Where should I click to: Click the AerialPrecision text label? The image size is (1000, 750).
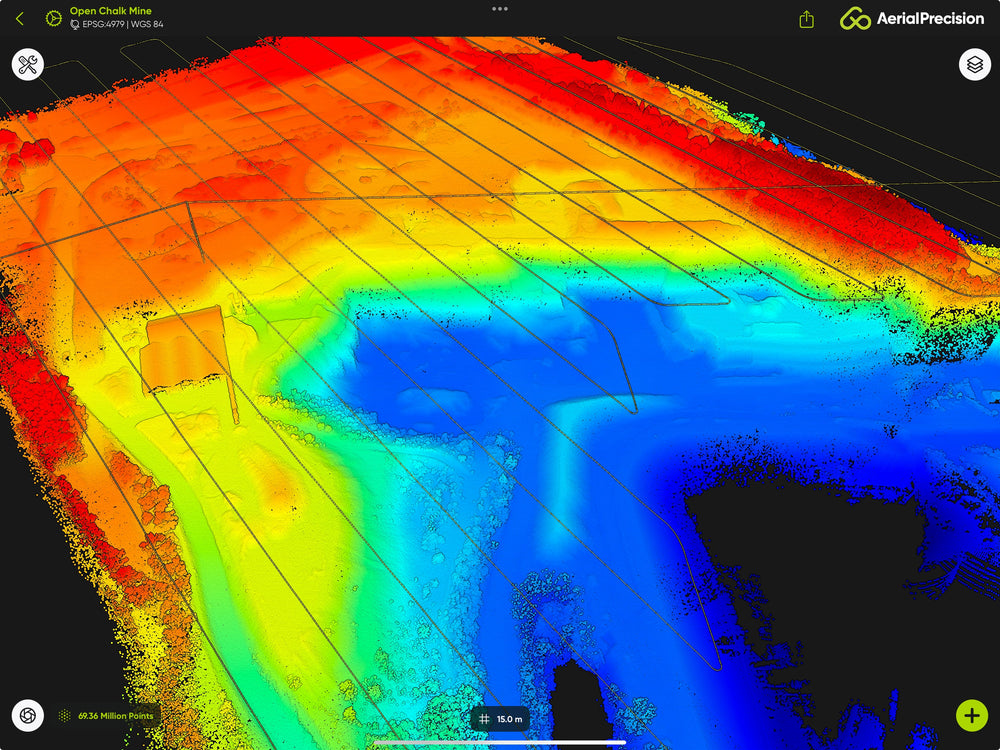click(930, 18)
